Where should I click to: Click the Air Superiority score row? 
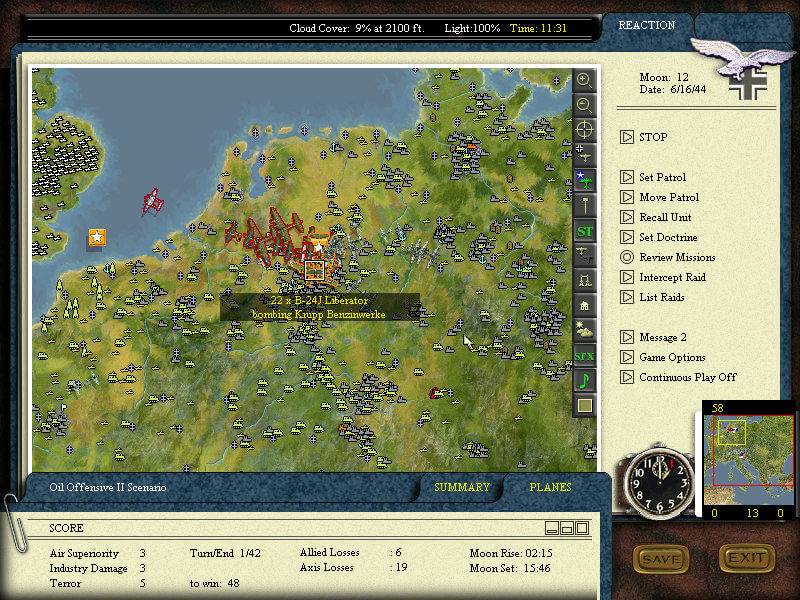(97, 554)
